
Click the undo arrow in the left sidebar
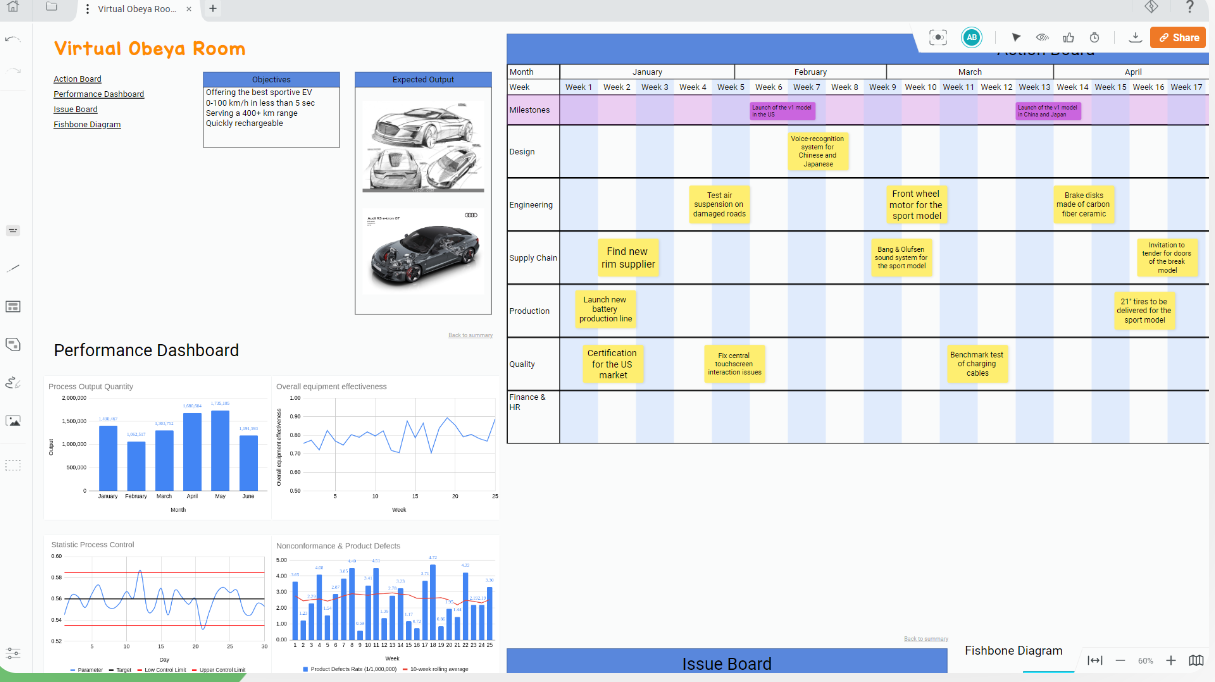[13, 39]
